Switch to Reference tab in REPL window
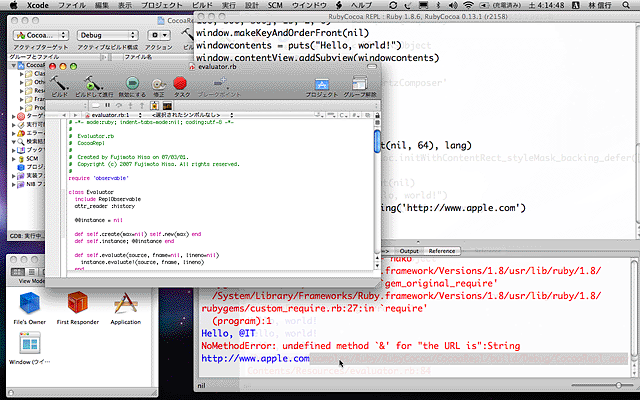This screenshot has width=640, height=400. tap(442, 251)
